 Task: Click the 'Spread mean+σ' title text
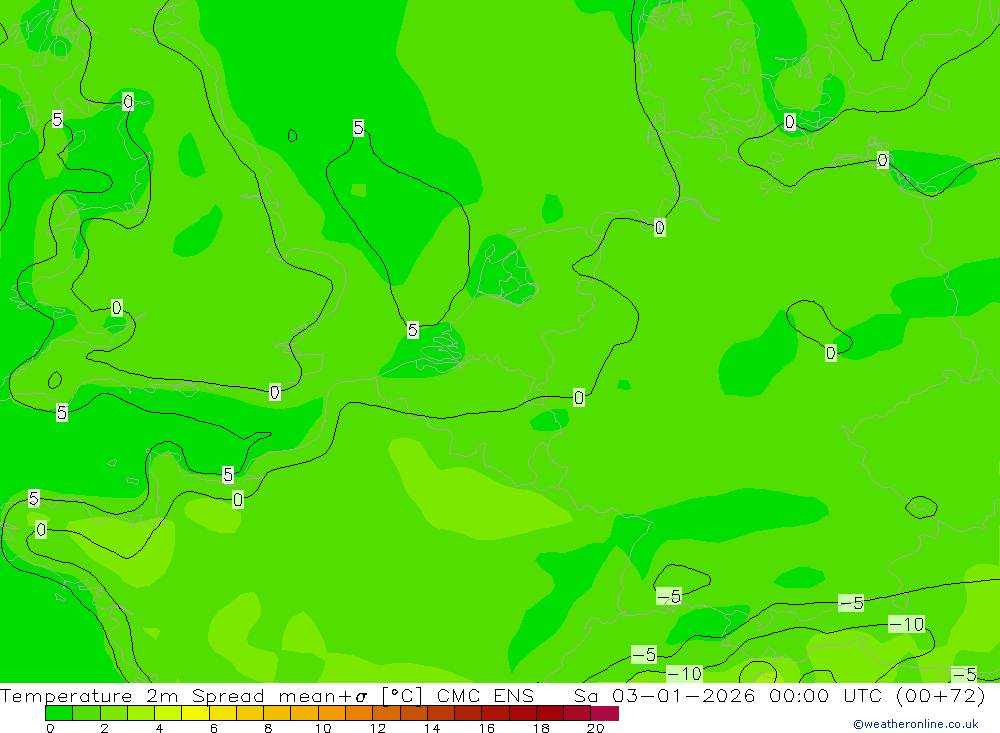pyautogui.click(x=279, y=695)
